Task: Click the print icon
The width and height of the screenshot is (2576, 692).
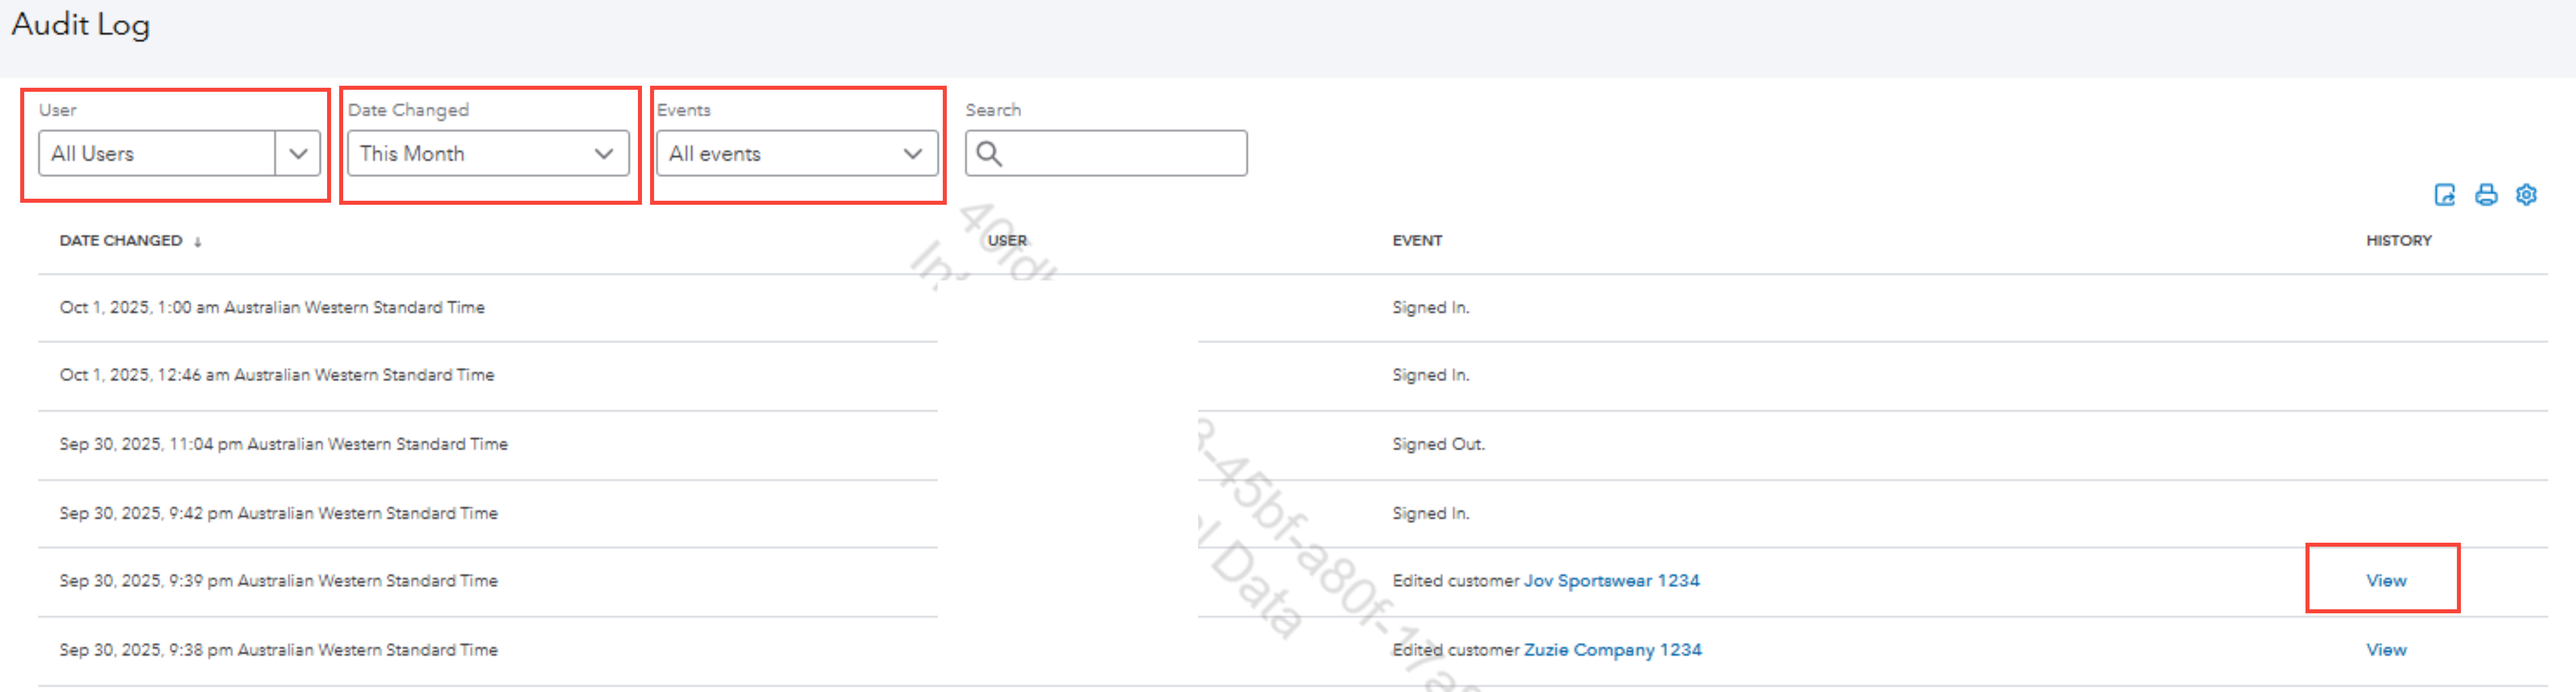Action: point(2485,195)
